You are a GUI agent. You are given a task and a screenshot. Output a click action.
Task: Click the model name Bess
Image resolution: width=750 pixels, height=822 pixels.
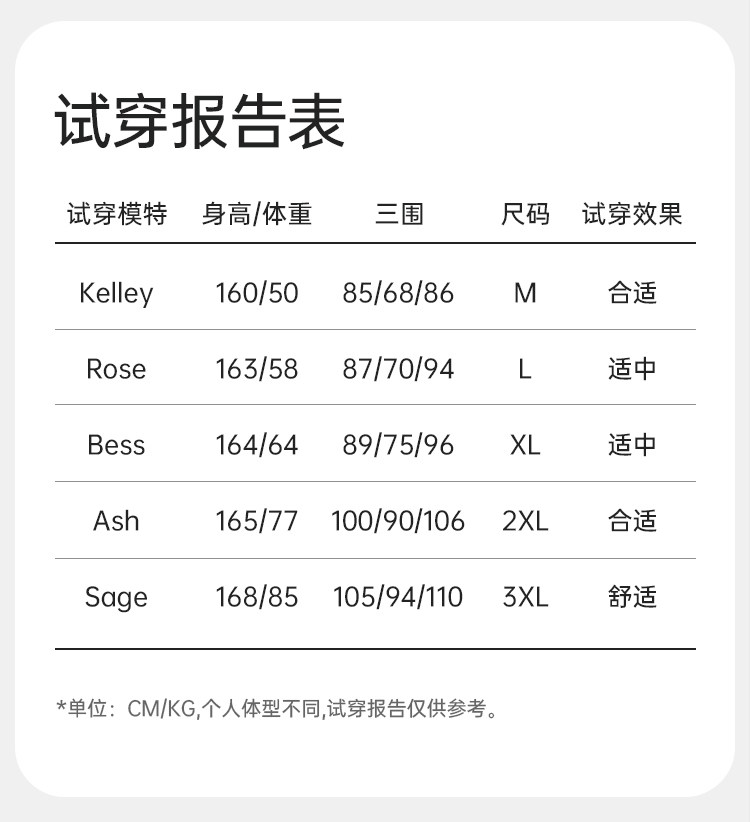pyautogui.click(x=116, y=445)
